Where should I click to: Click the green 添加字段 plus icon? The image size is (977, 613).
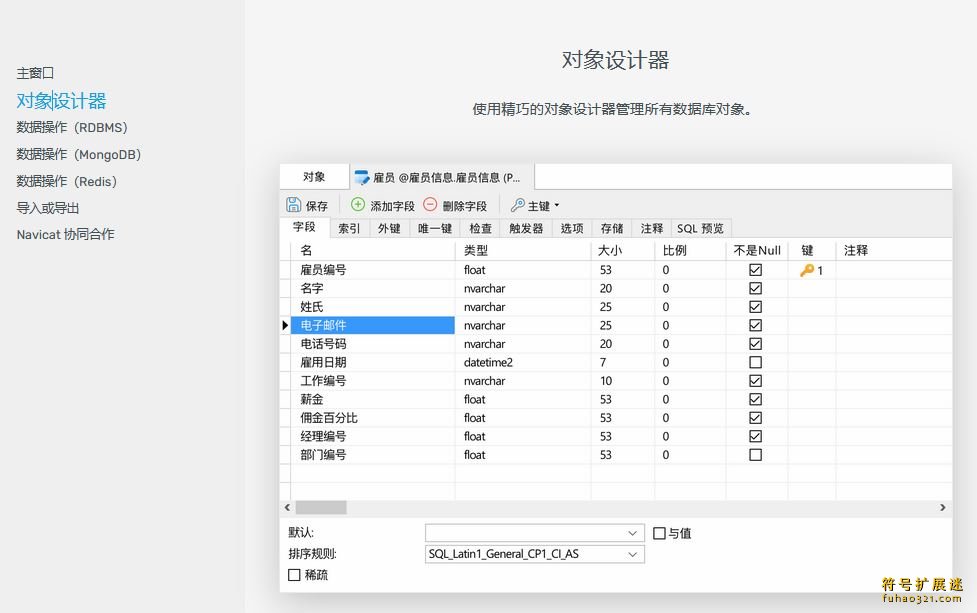(358, 205)
